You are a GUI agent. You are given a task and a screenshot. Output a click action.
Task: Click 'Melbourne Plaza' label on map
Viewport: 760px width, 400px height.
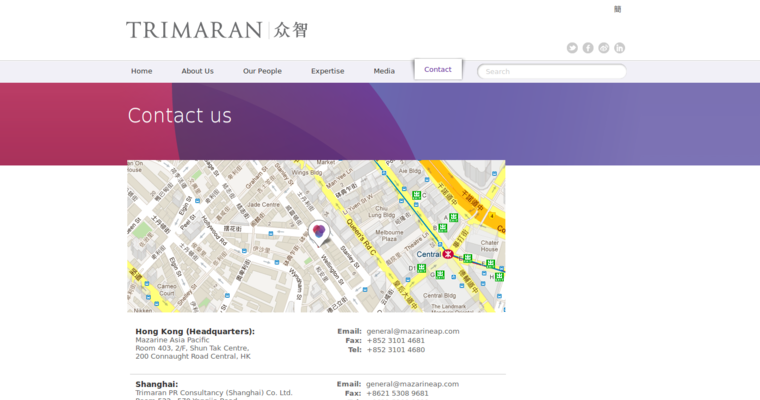click(389, 236)
